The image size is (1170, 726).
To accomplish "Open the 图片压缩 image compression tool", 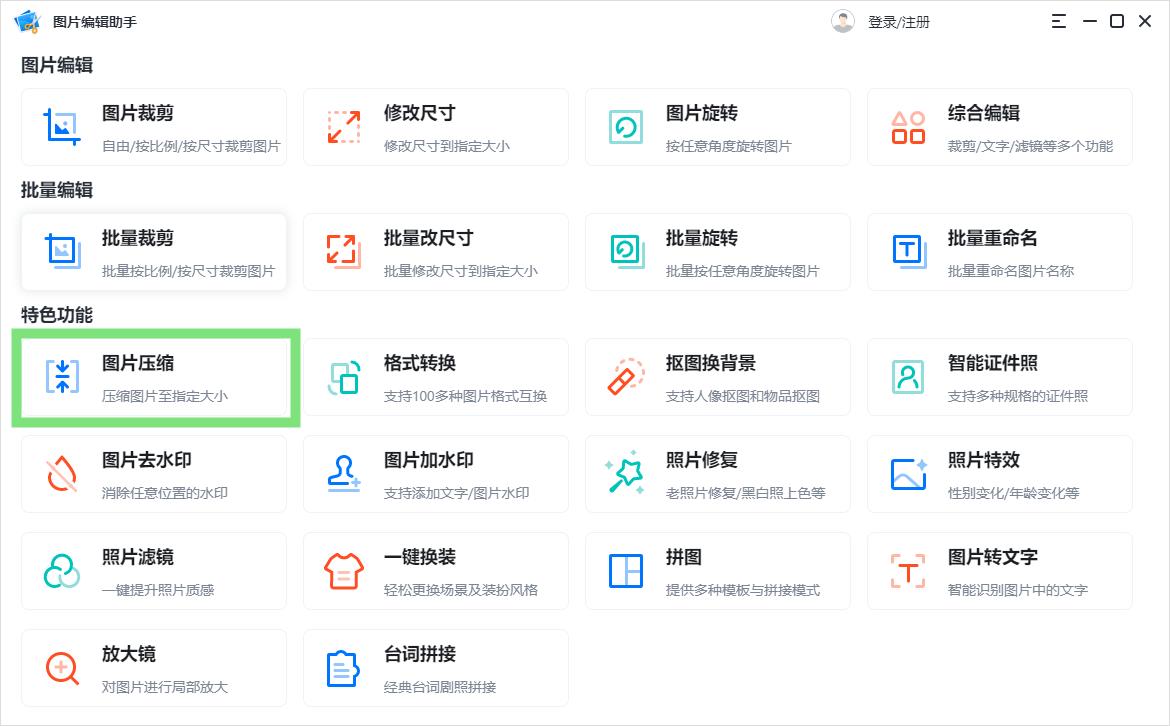I will coord(154,377).
